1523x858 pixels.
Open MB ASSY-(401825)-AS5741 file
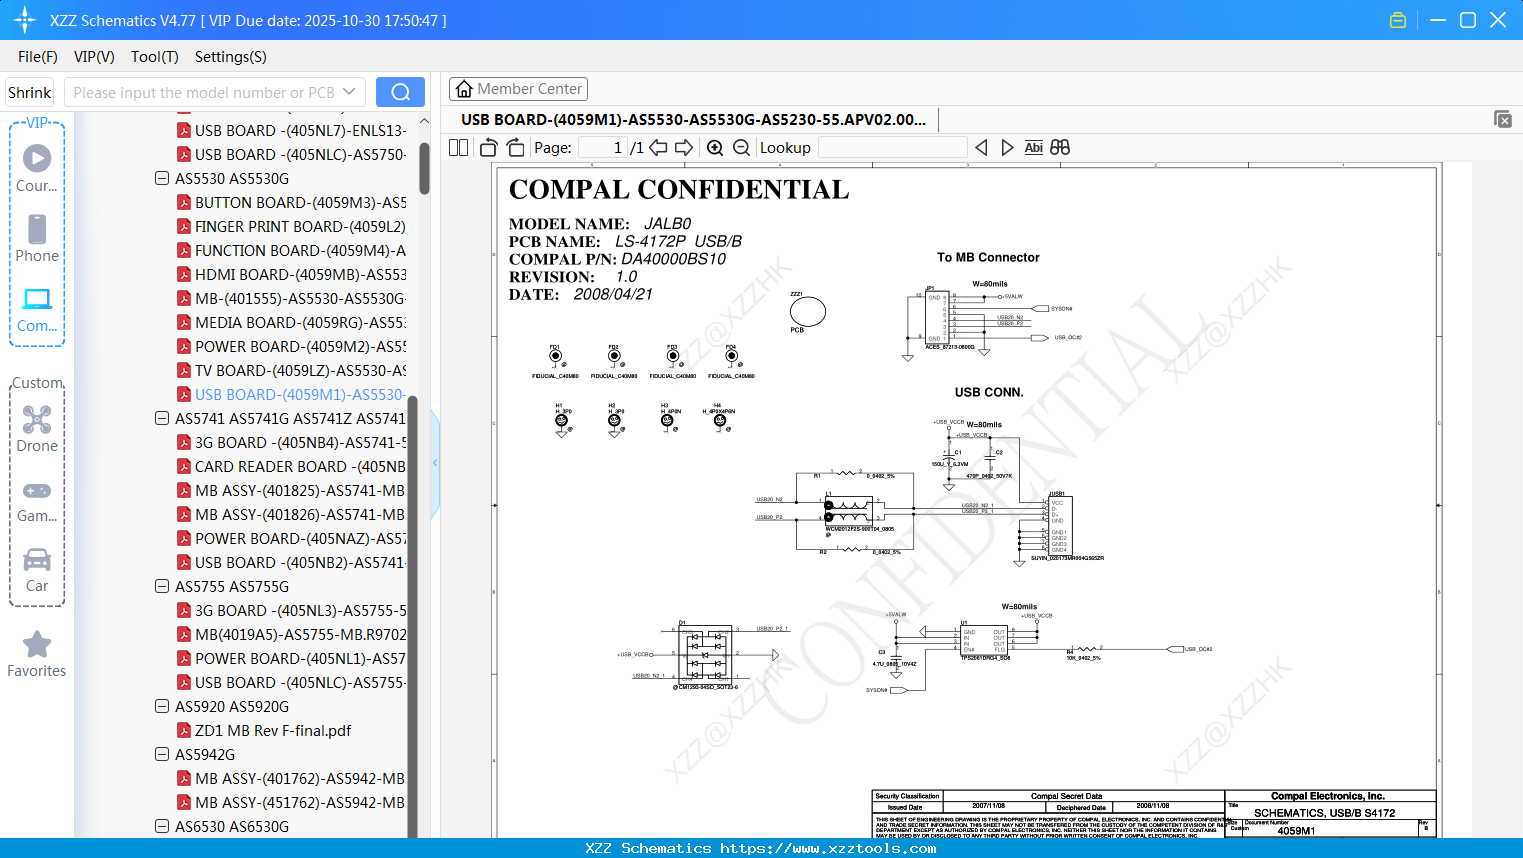coord(291,491)
